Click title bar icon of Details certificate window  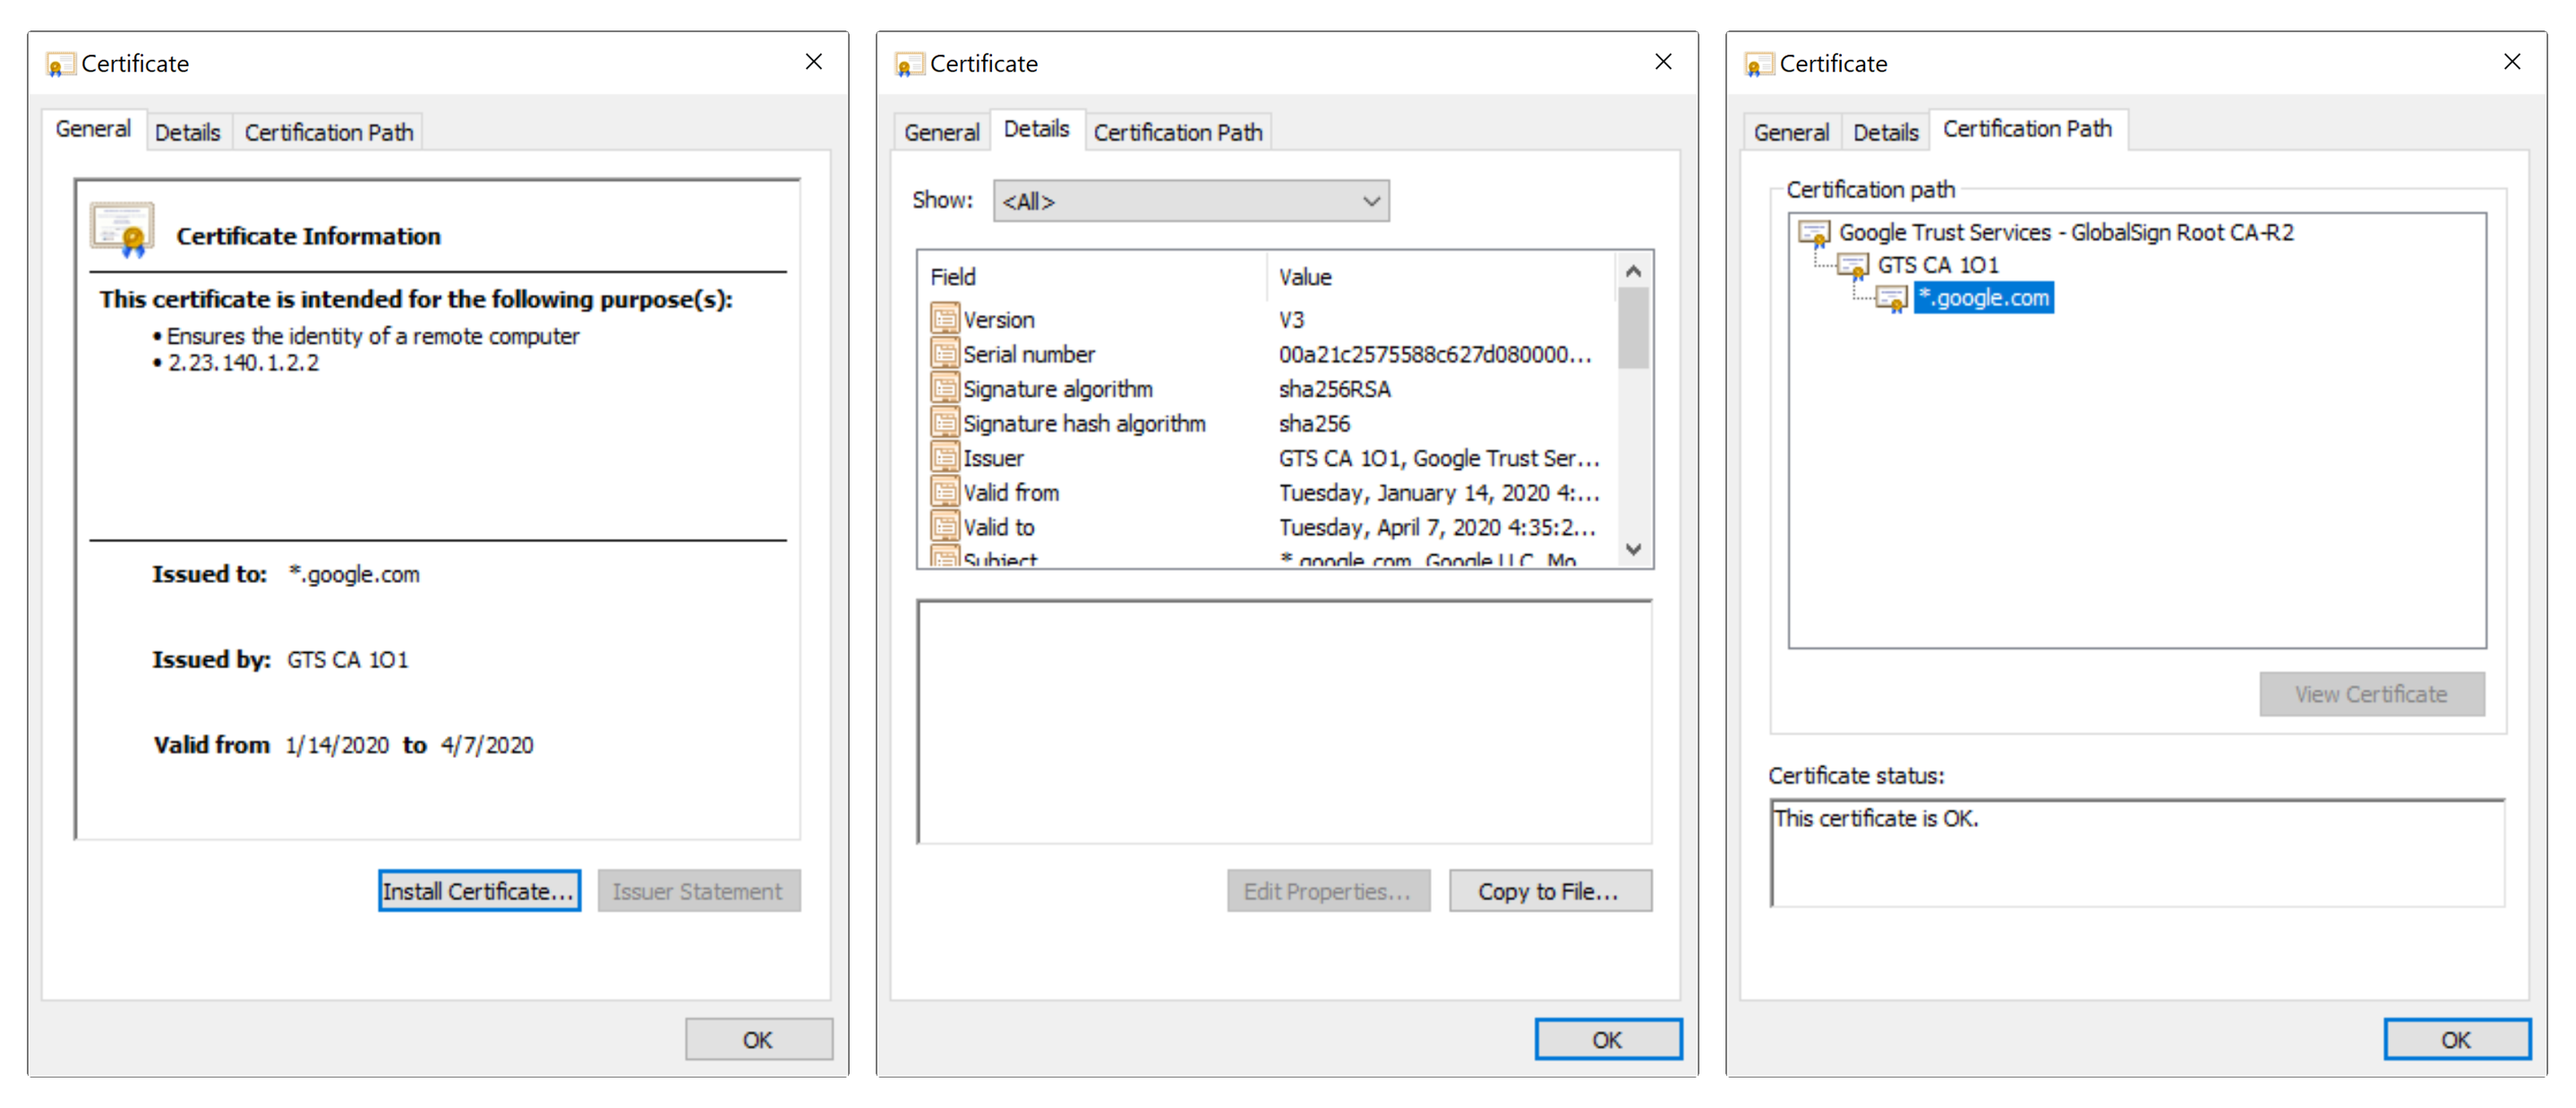point(909,64)
